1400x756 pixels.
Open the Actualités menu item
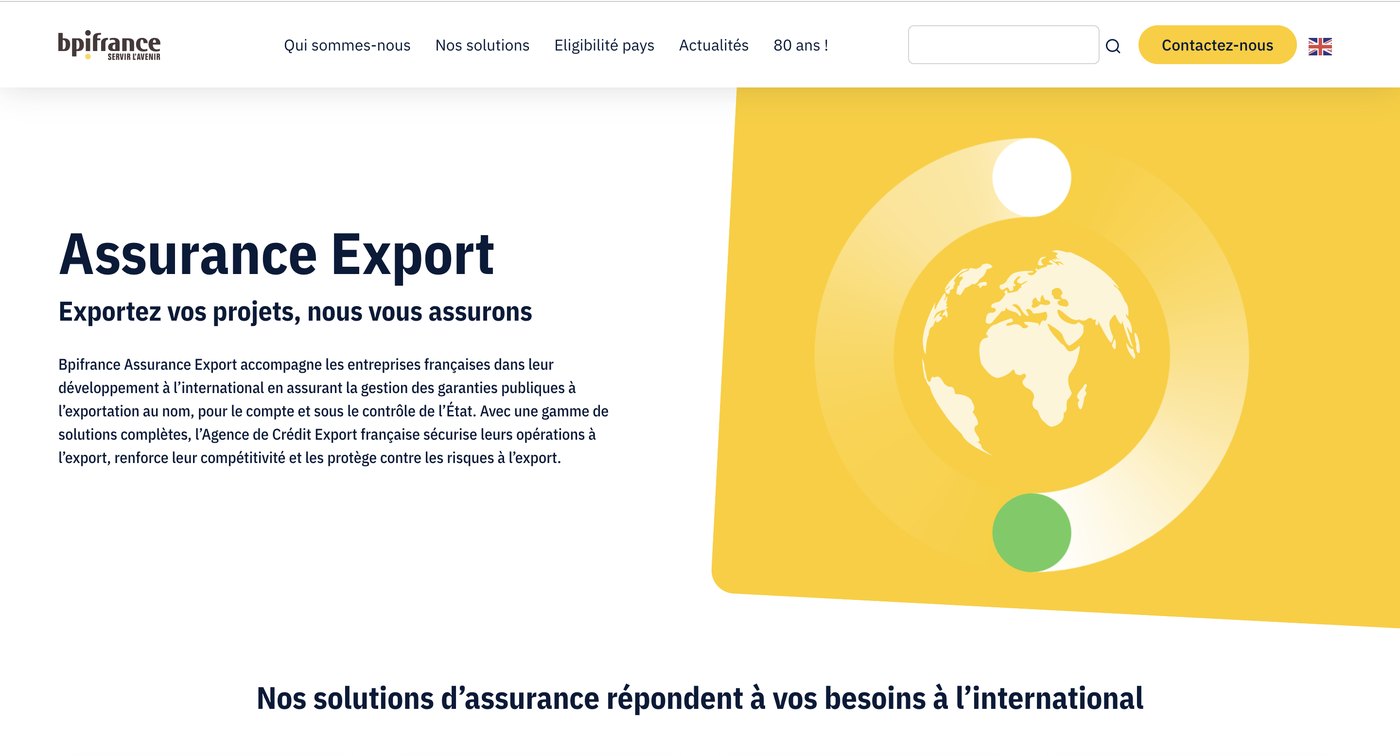(x=713, y=45)
